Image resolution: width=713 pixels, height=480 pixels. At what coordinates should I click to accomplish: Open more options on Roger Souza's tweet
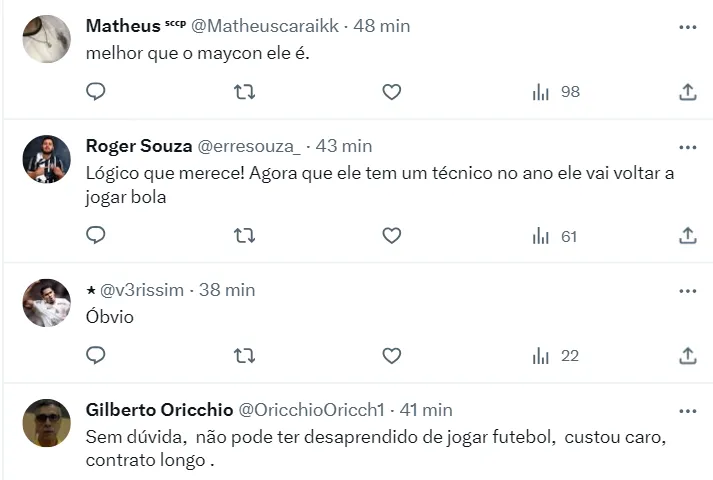688,147
